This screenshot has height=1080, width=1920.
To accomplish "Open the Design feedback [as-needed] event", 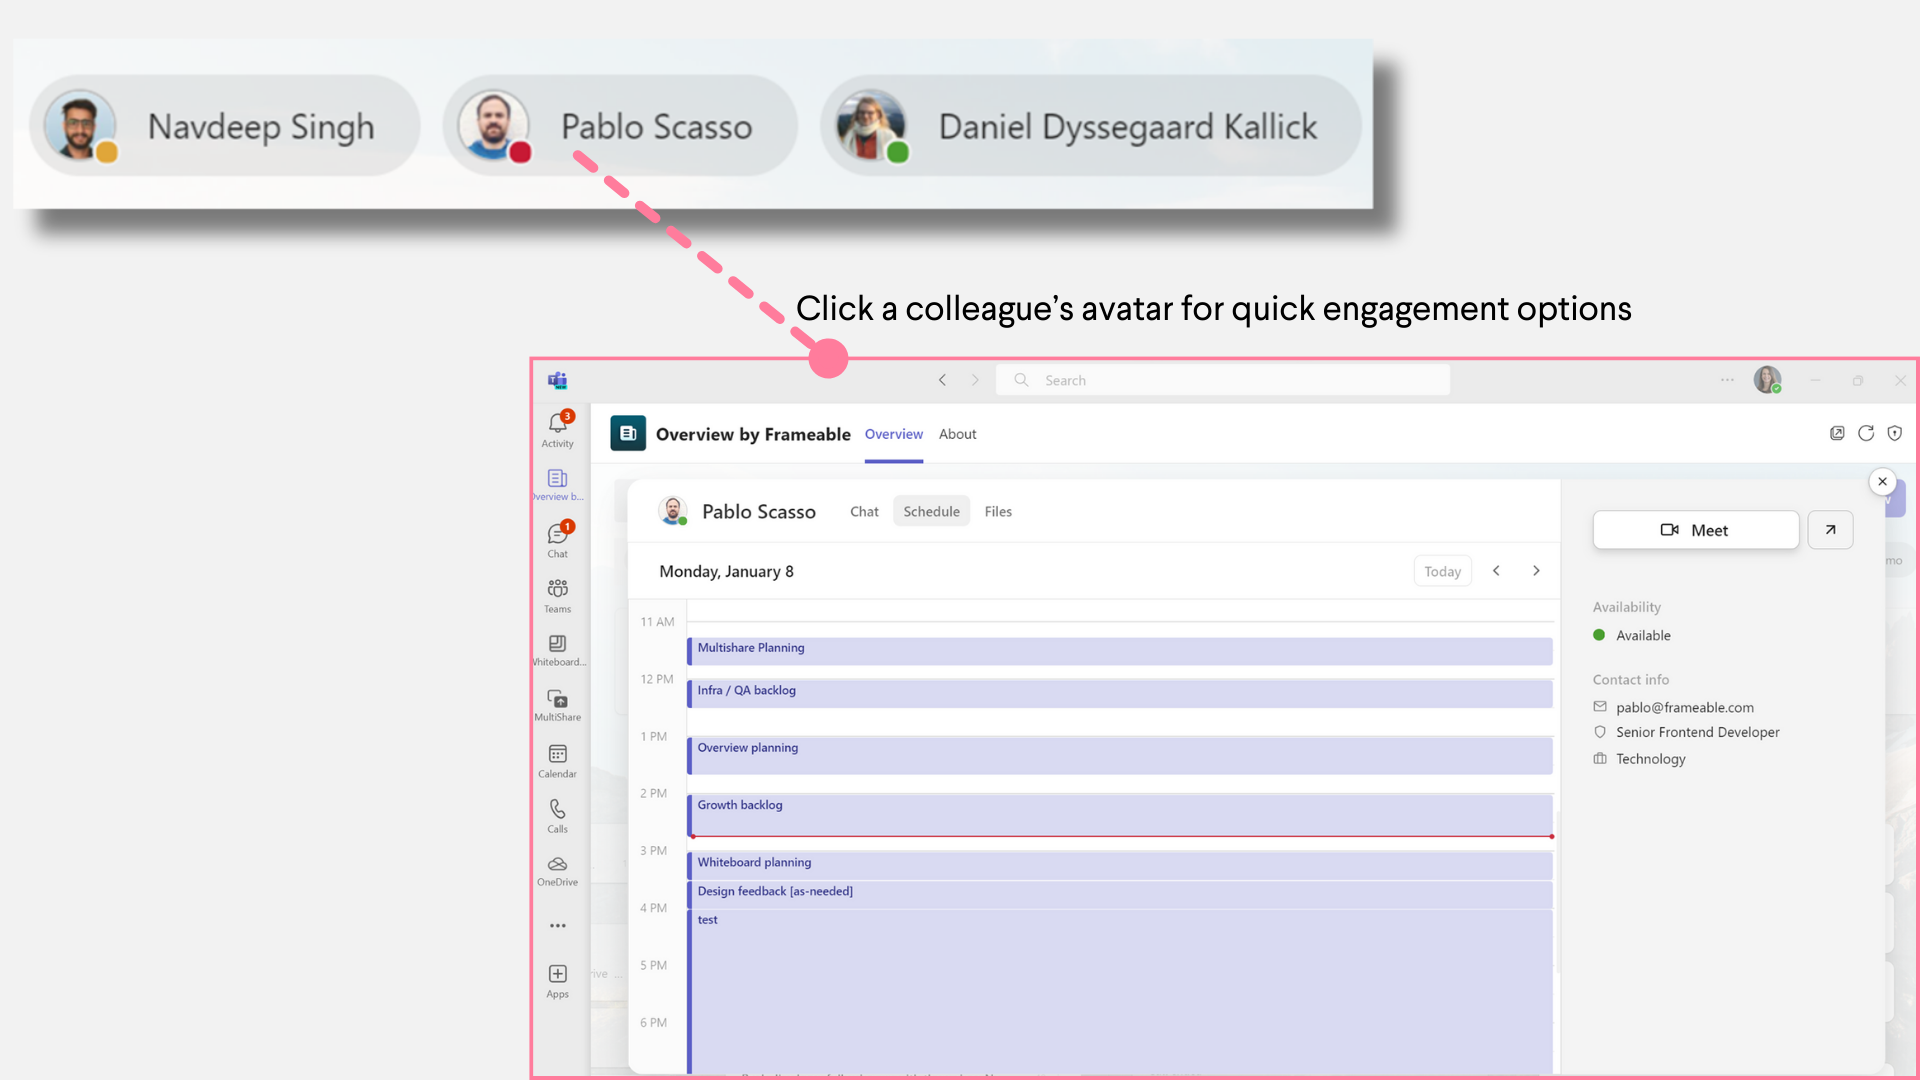I will (1120, 894).
